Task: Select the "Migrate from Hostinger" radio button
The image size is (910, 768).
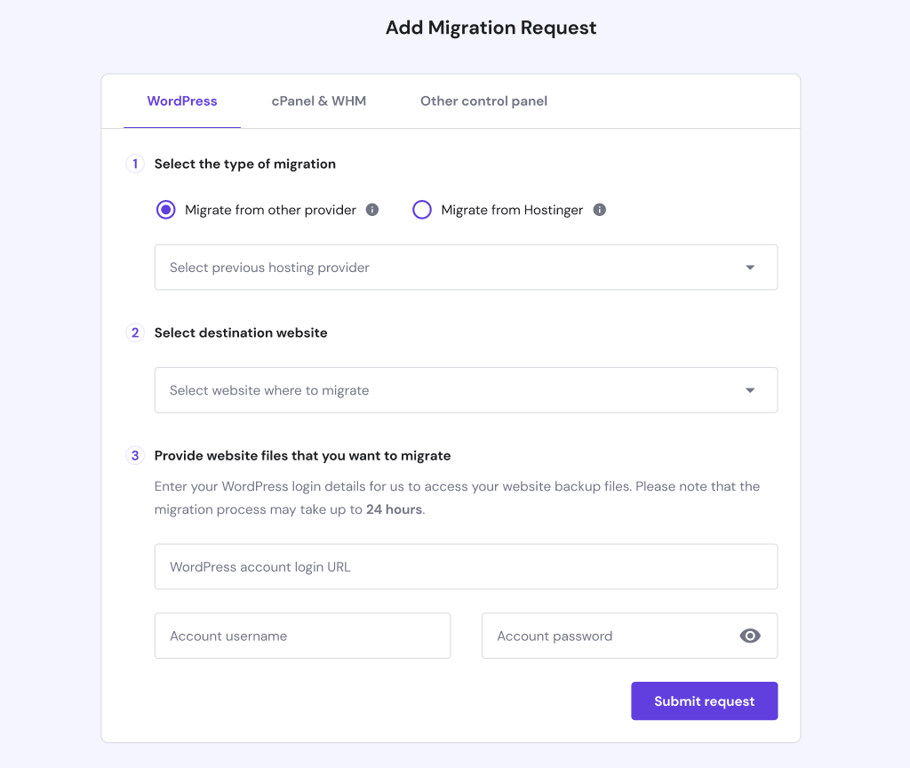Action: [422, 210]
